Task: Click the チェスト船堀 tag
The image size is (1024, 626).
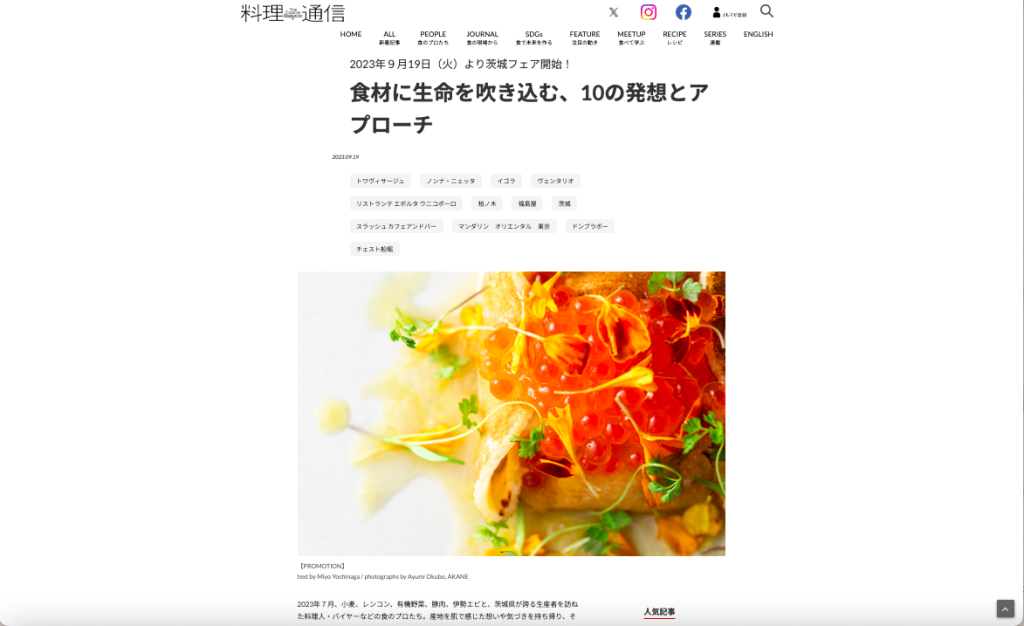Action: click(375, 249)
